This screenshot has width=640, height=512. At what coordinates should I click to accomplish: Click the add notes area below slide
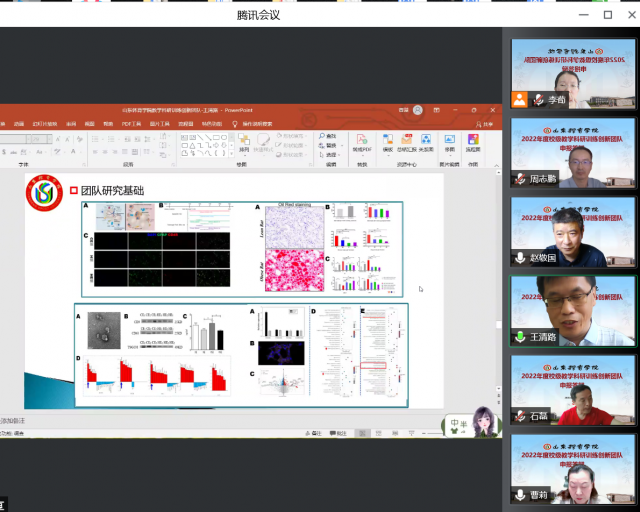200,422
